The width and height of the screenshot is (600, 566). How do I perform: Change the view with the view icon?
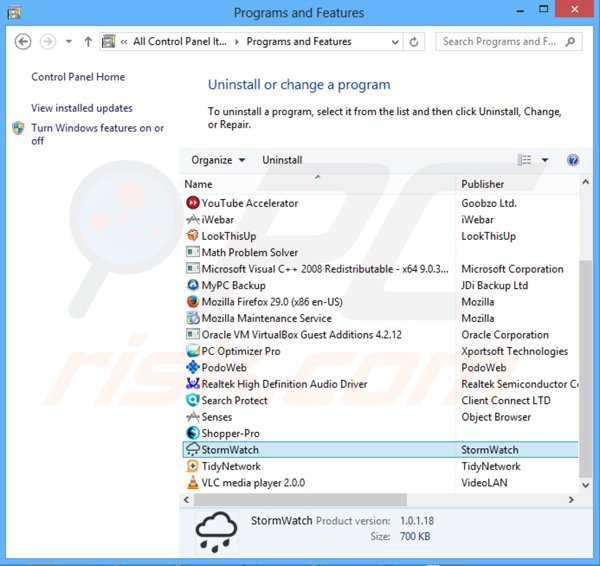[x=524, y=160]
